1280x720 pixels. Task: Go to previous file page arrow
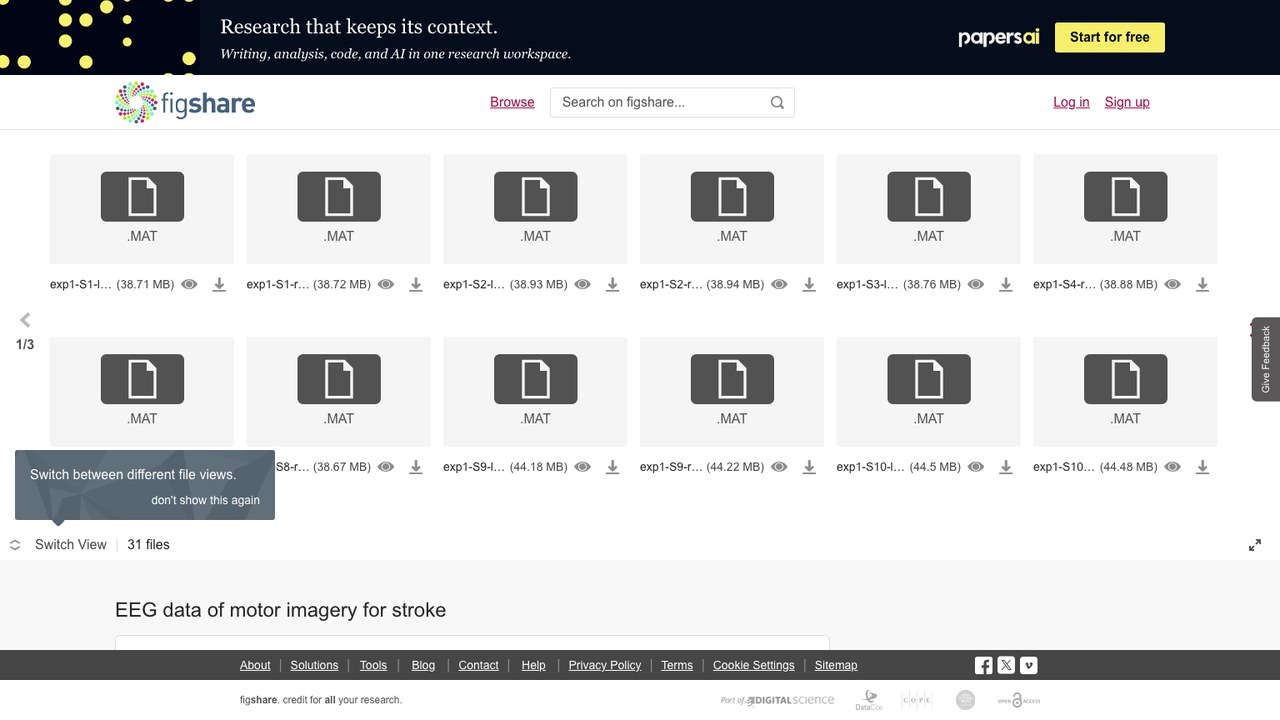pyautogui.click(x=25, y=320)
